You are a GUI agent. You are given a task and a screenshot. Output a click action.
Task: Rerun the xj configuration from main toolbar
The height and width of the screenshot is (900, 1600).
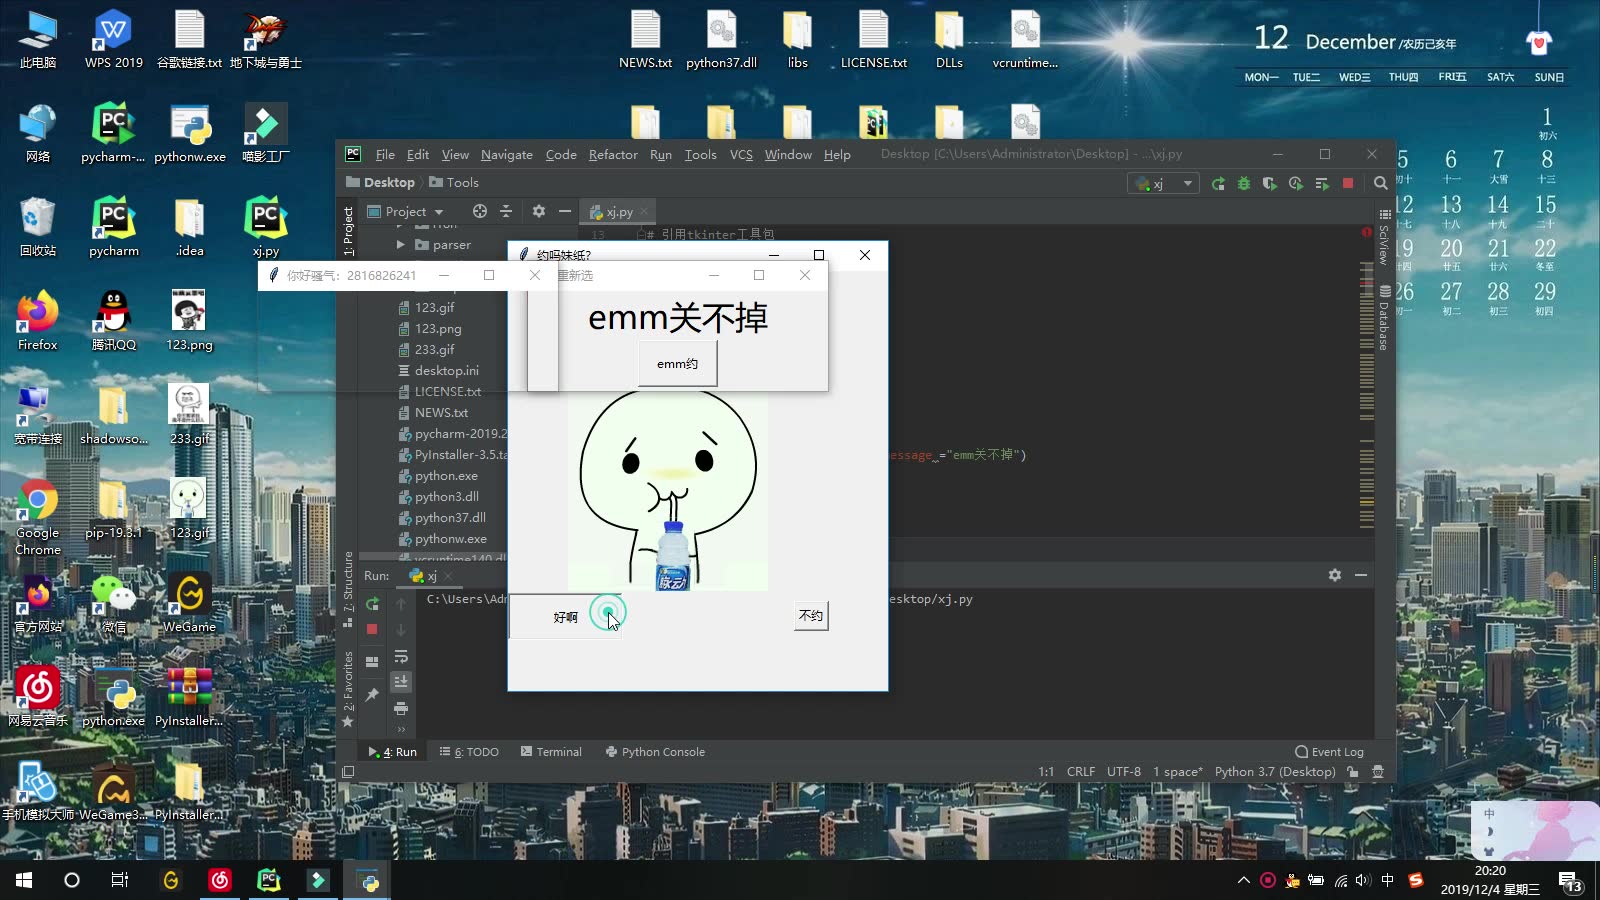[x=1218, y=184]
